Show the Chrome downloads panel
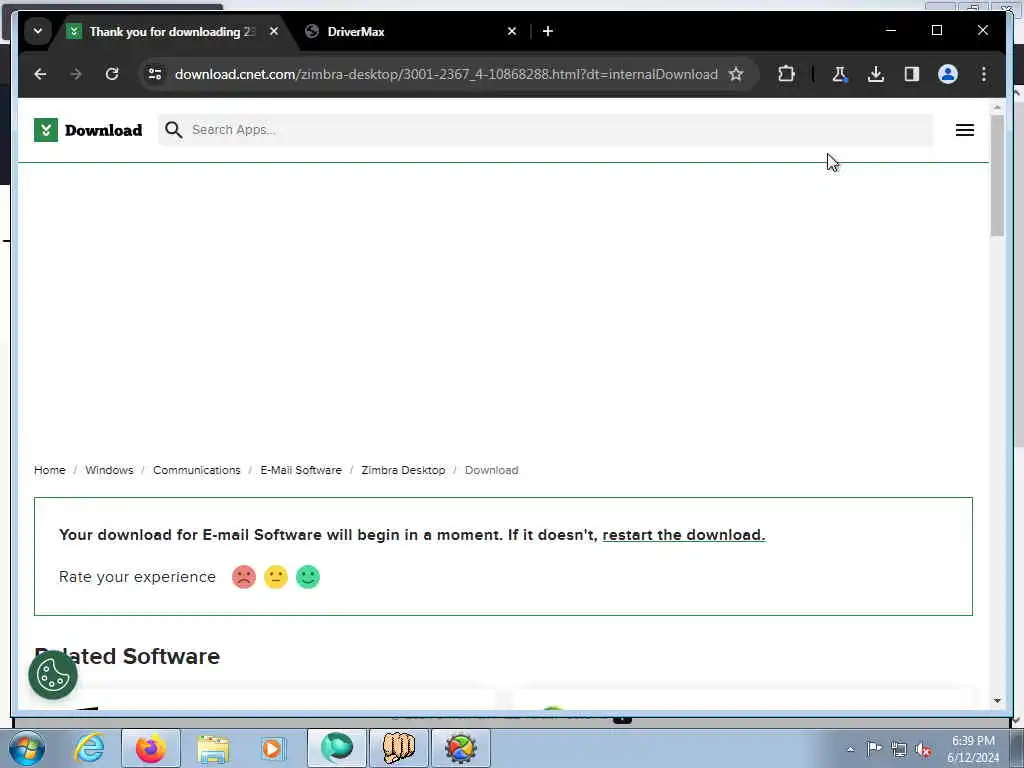Viewport: 1024px width, 768px height. click(876, 74)
